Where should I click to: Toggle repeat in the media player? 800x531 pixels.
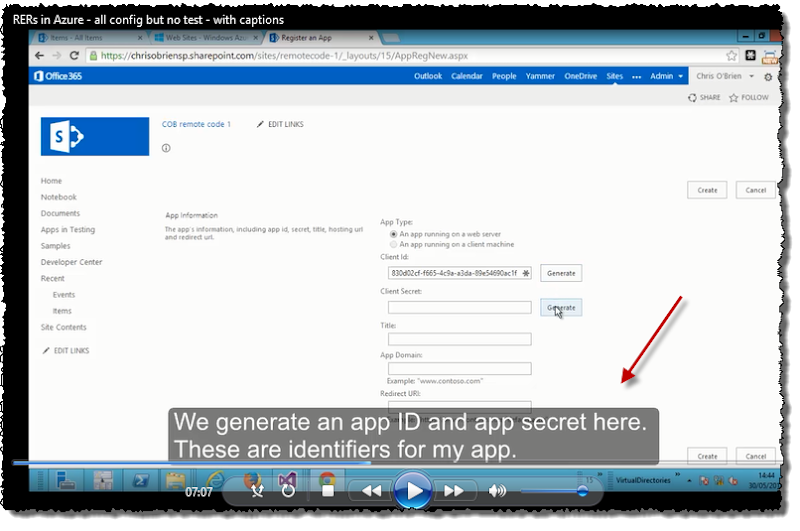click(288, 490)
